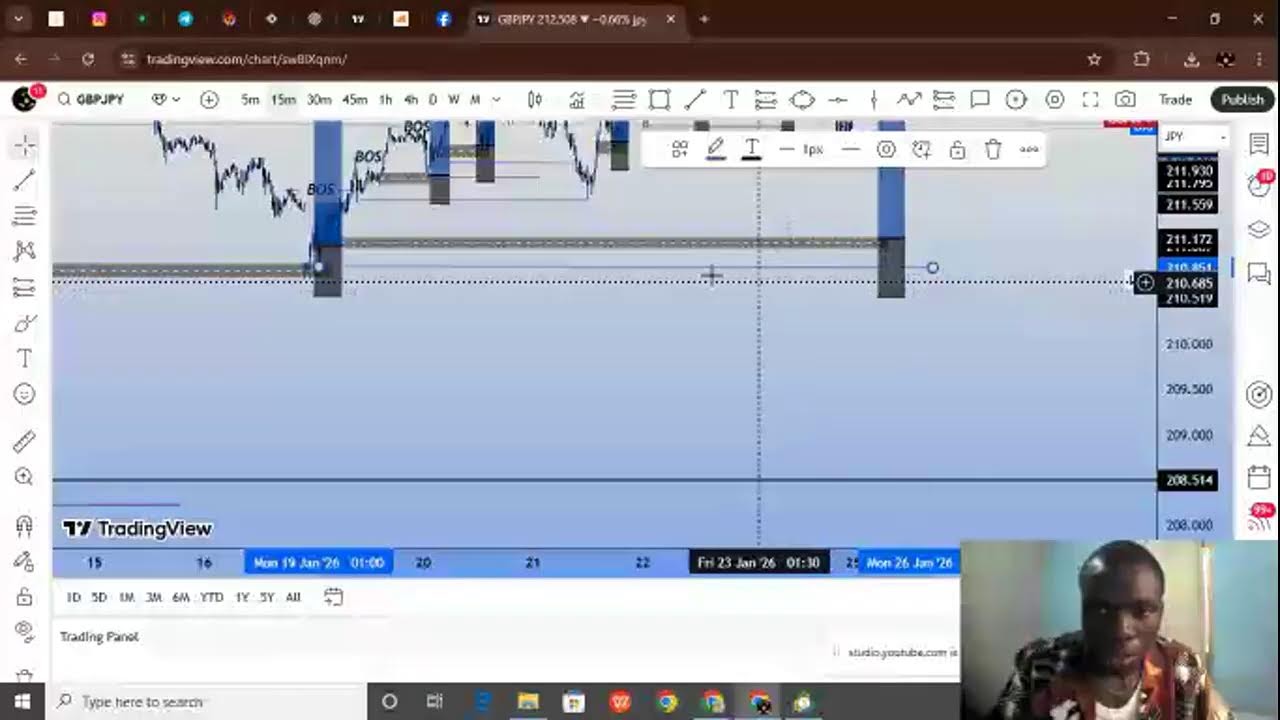This screenshot has height=720, width=1280.
Task: Add order at the 210.685 price plus icon
Action: (1145, 283)
